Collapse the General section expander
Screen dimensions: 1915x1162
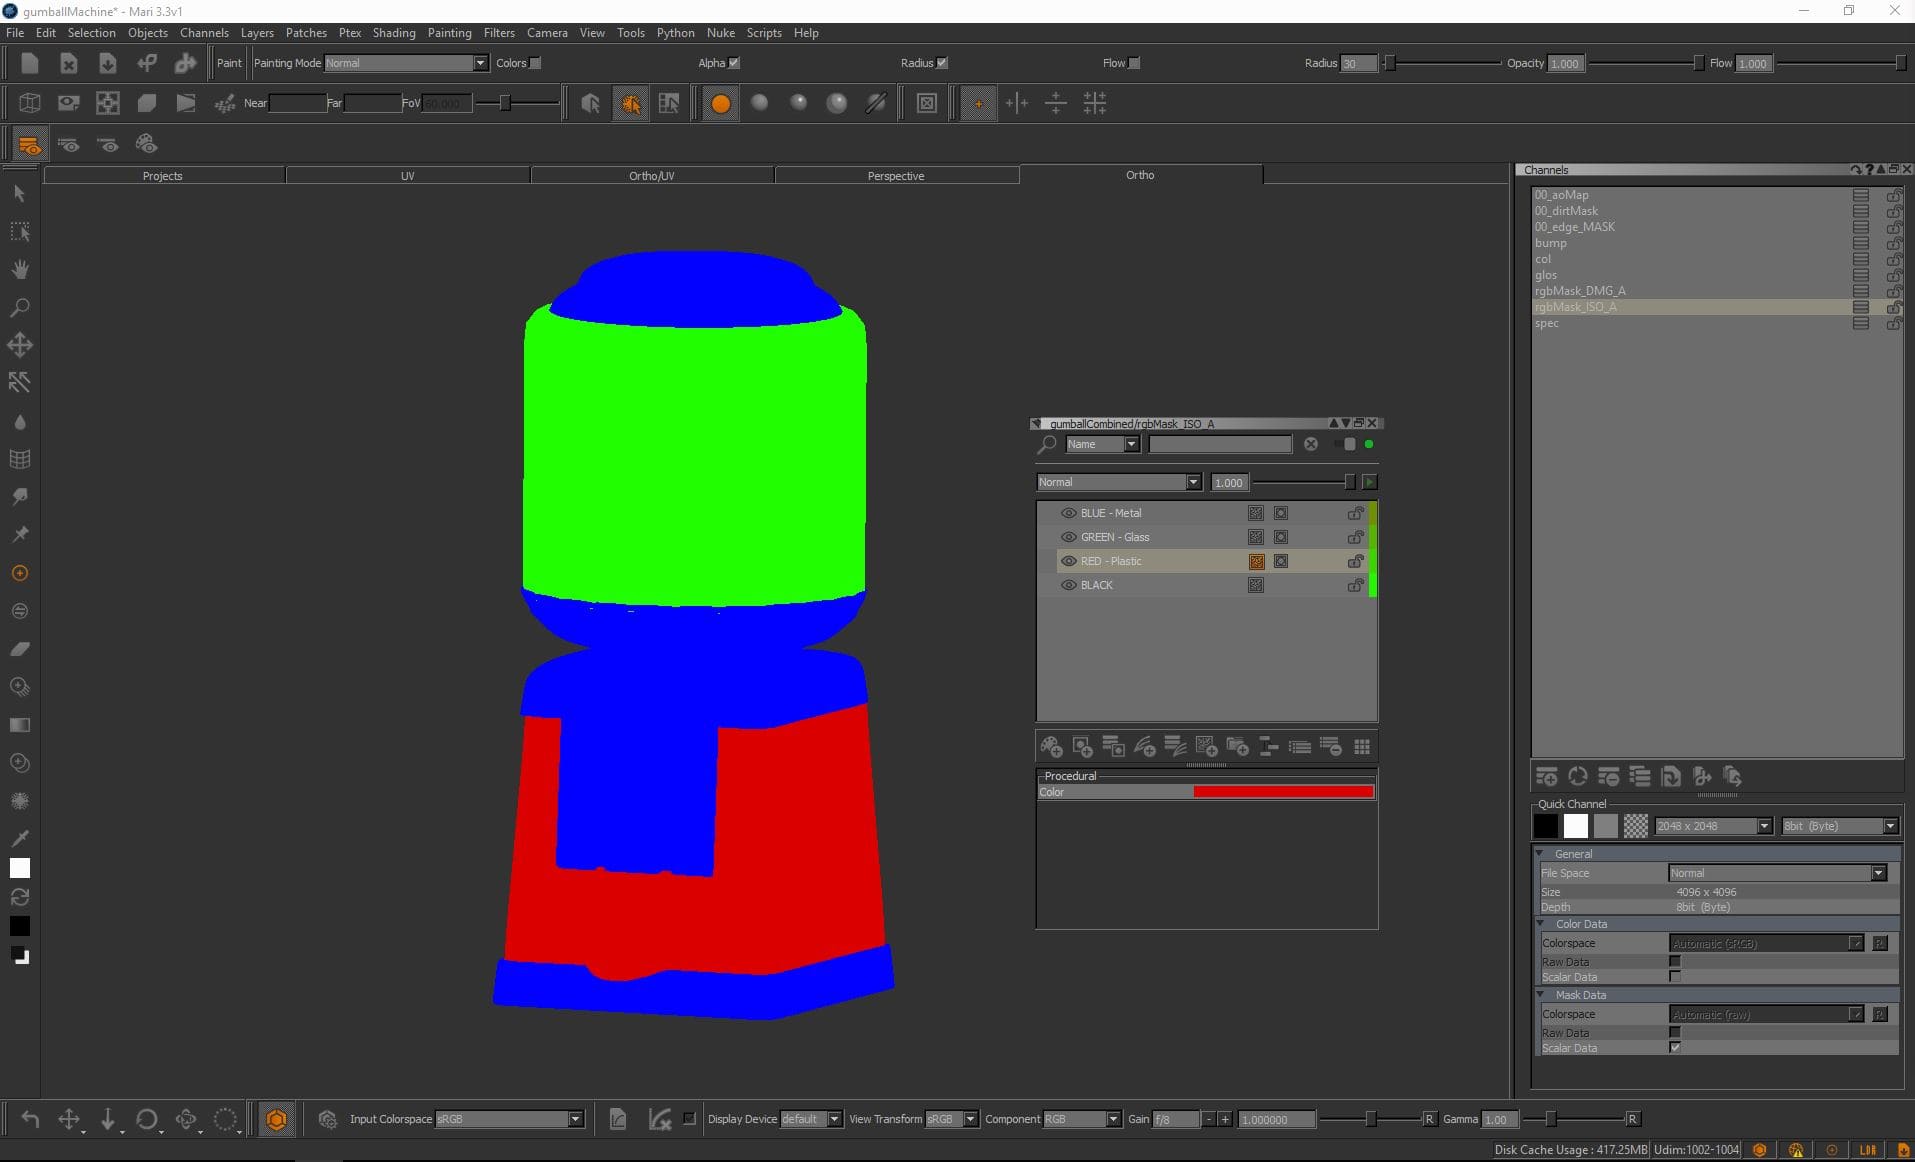[x=1541, y=854]
